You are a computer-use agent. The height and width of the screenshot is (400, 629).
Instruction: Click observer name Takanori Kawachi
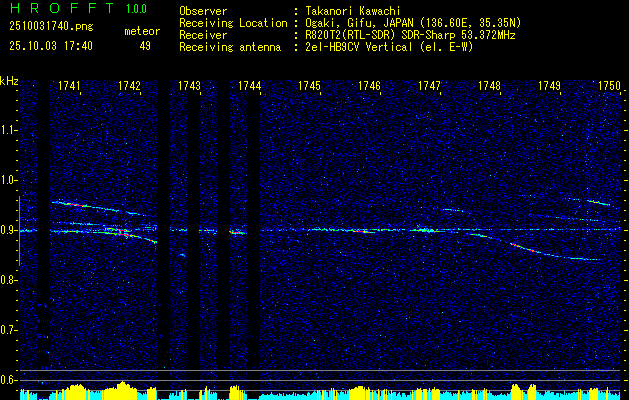pos(353,11)
